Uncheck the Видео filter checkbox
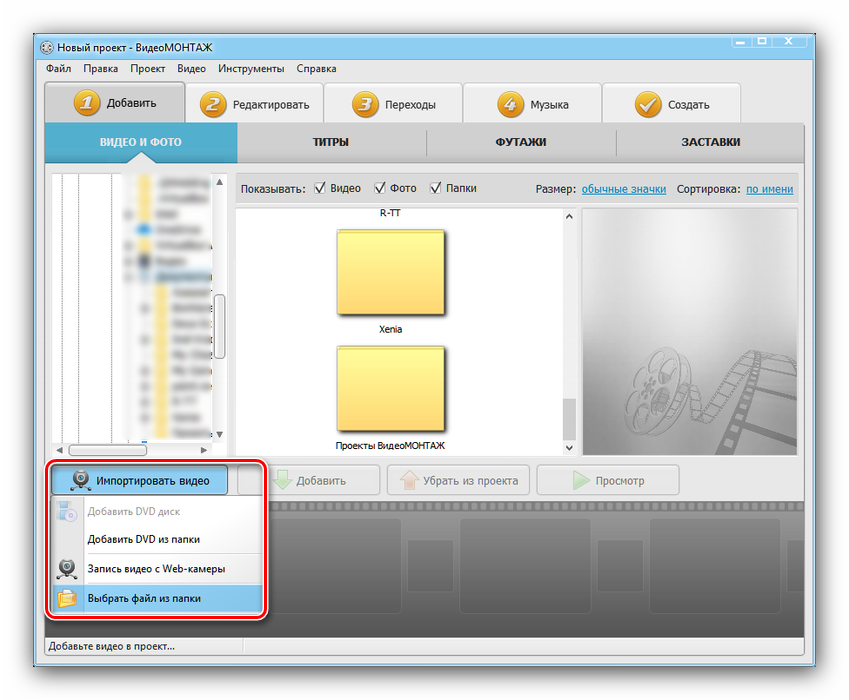 tap(320, 188)
